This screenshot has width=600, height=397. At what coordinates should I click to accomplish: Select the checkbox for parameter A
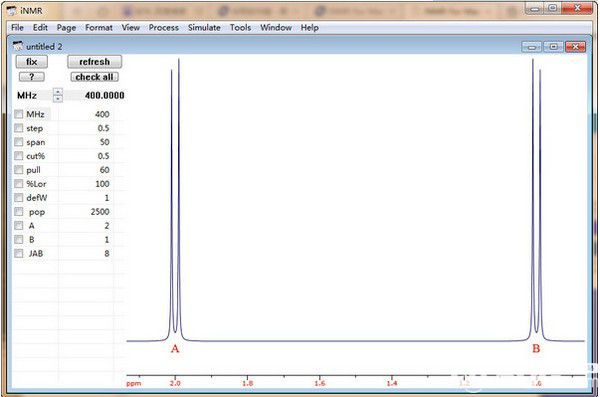coord(18,225)
